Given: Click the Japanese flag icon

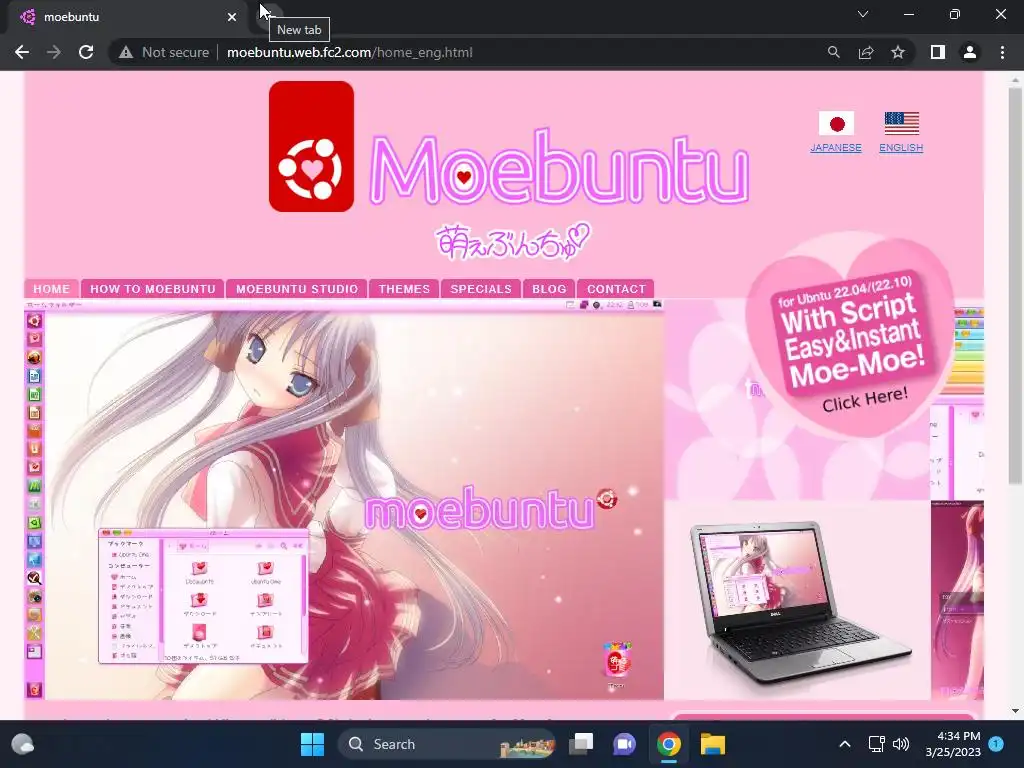Looking at the screenshot, I should 836,123.
